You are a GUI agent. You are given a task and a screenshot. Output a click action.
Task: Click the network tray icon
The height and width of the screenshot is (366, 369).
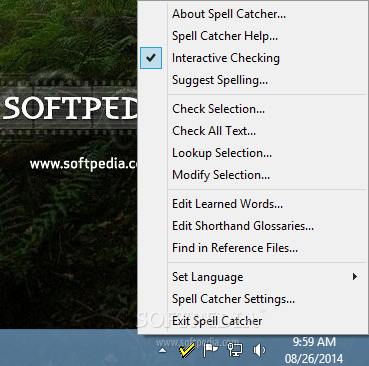pos(235,350)
